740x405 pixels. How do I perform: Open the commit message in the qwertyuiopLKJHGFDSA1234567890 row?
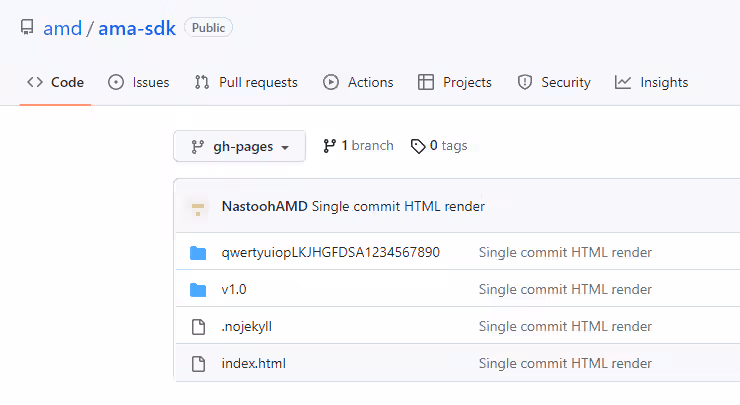coord(565,252)
